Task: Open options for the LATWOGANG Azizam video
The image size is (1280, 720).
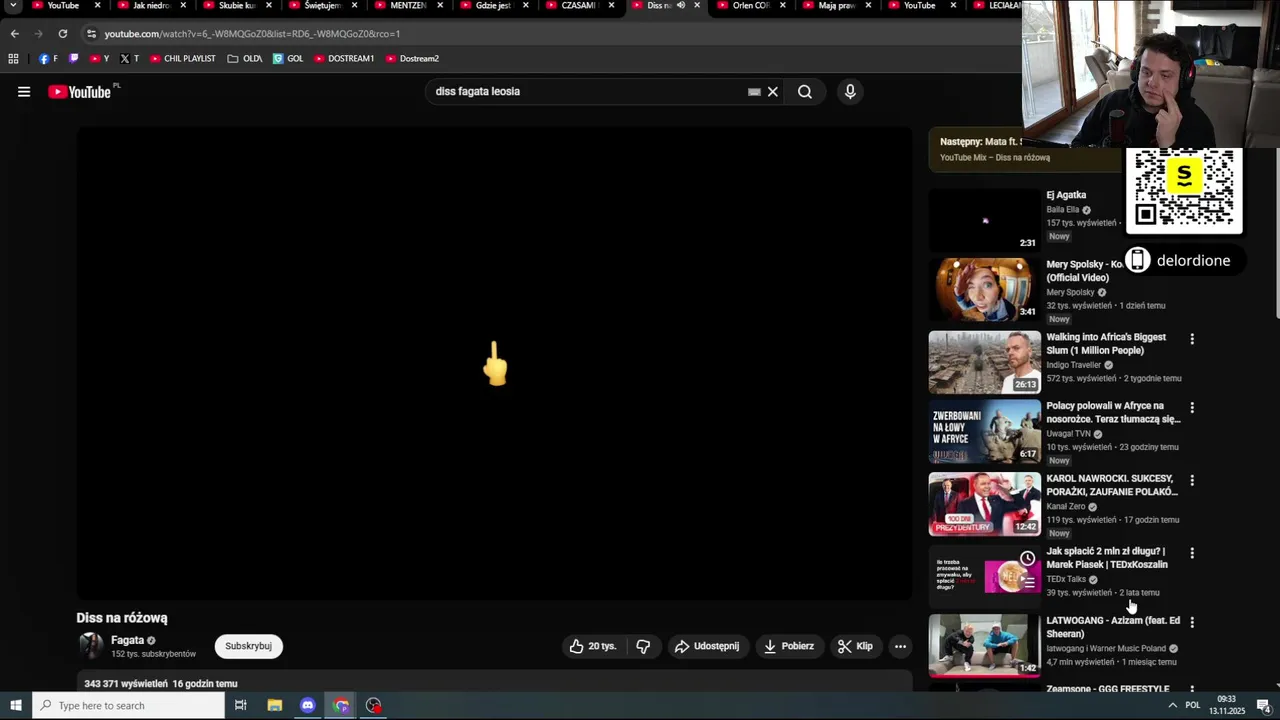Action: 1191,622
